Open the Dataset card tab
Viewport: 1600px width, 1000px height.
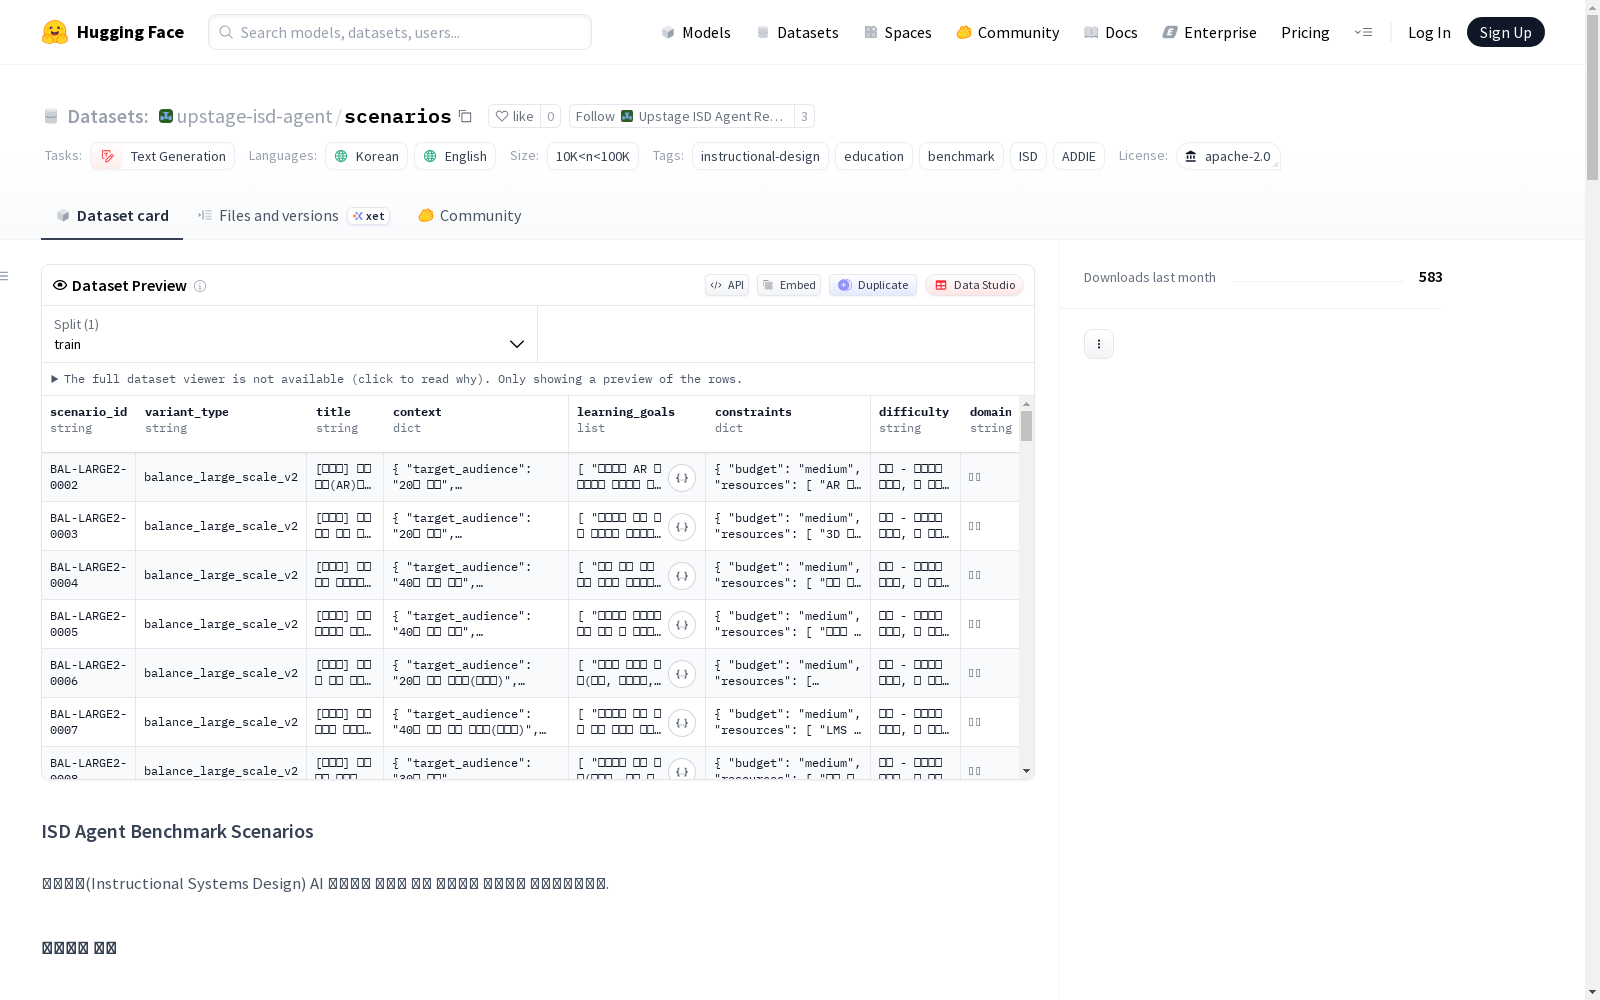pos(112,216)
